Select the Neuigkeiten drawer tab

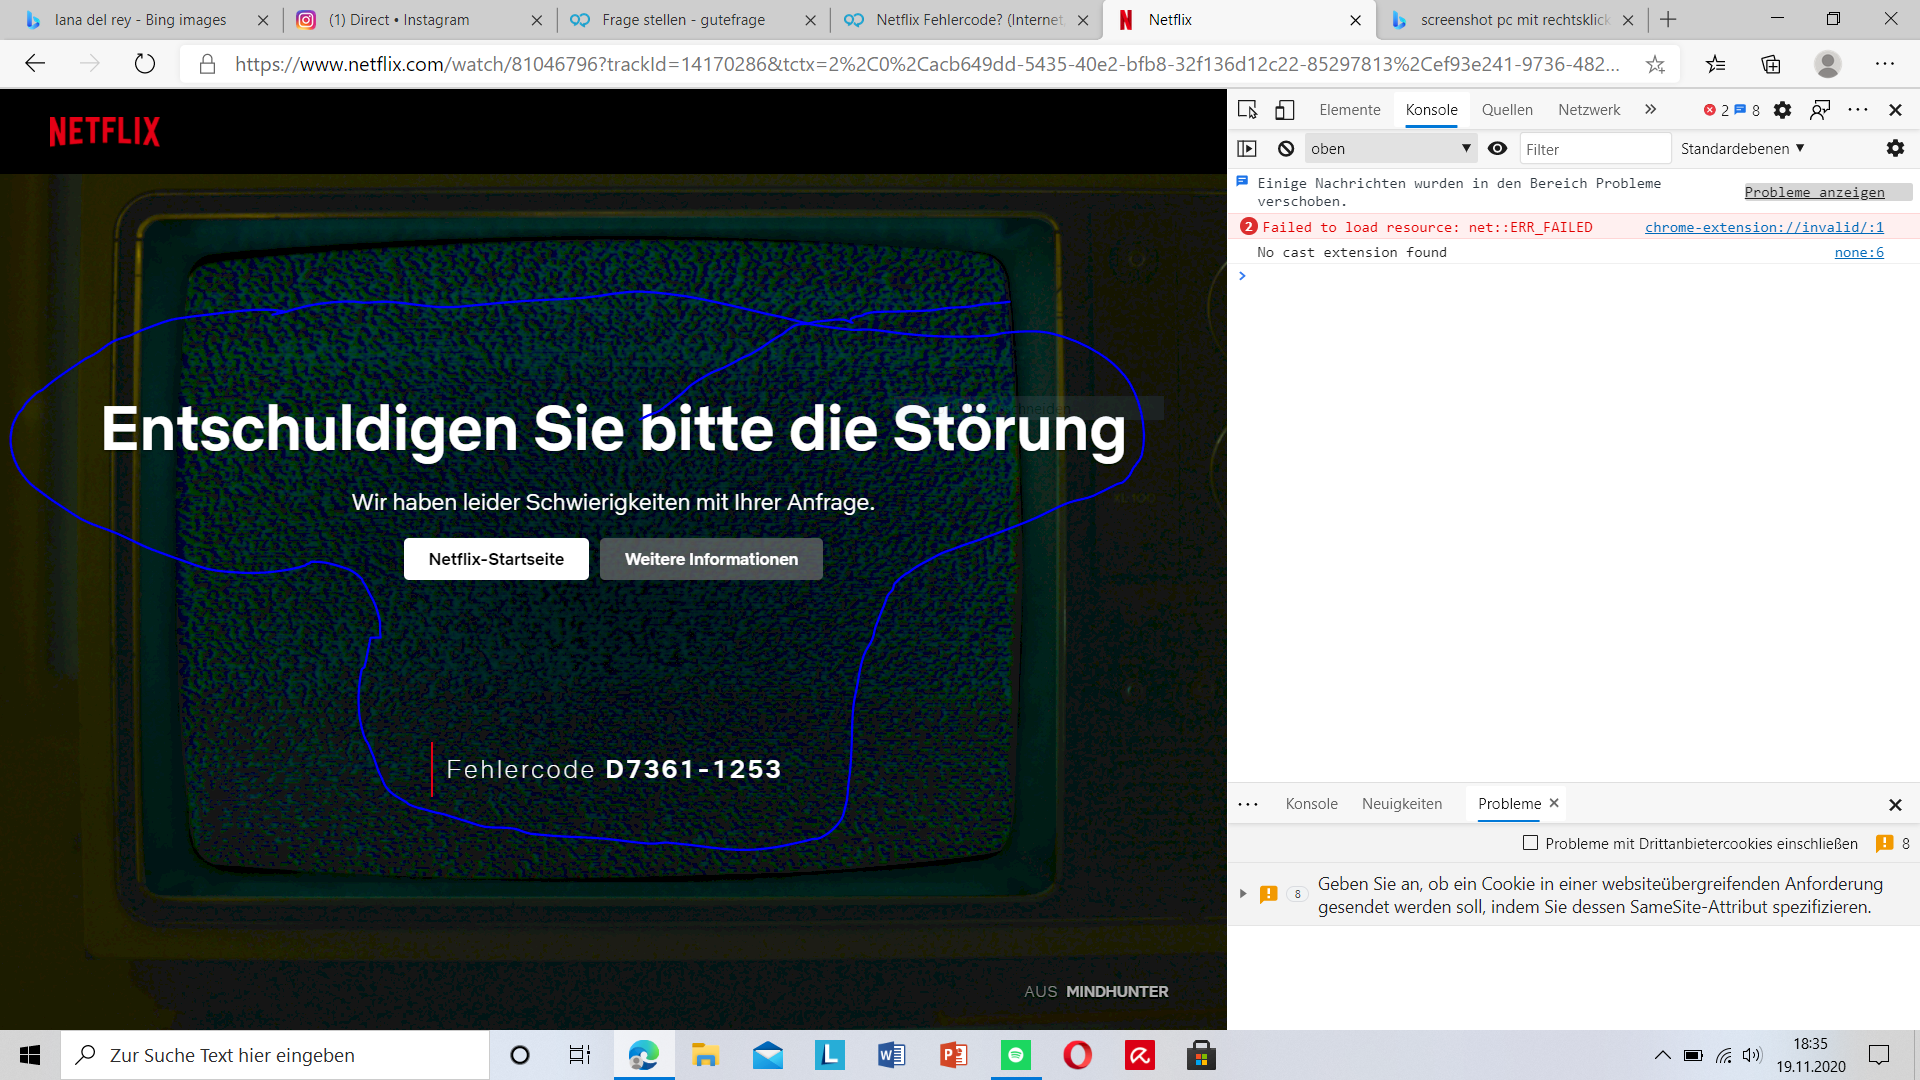pyautogui.click(x=1402, y=804)
